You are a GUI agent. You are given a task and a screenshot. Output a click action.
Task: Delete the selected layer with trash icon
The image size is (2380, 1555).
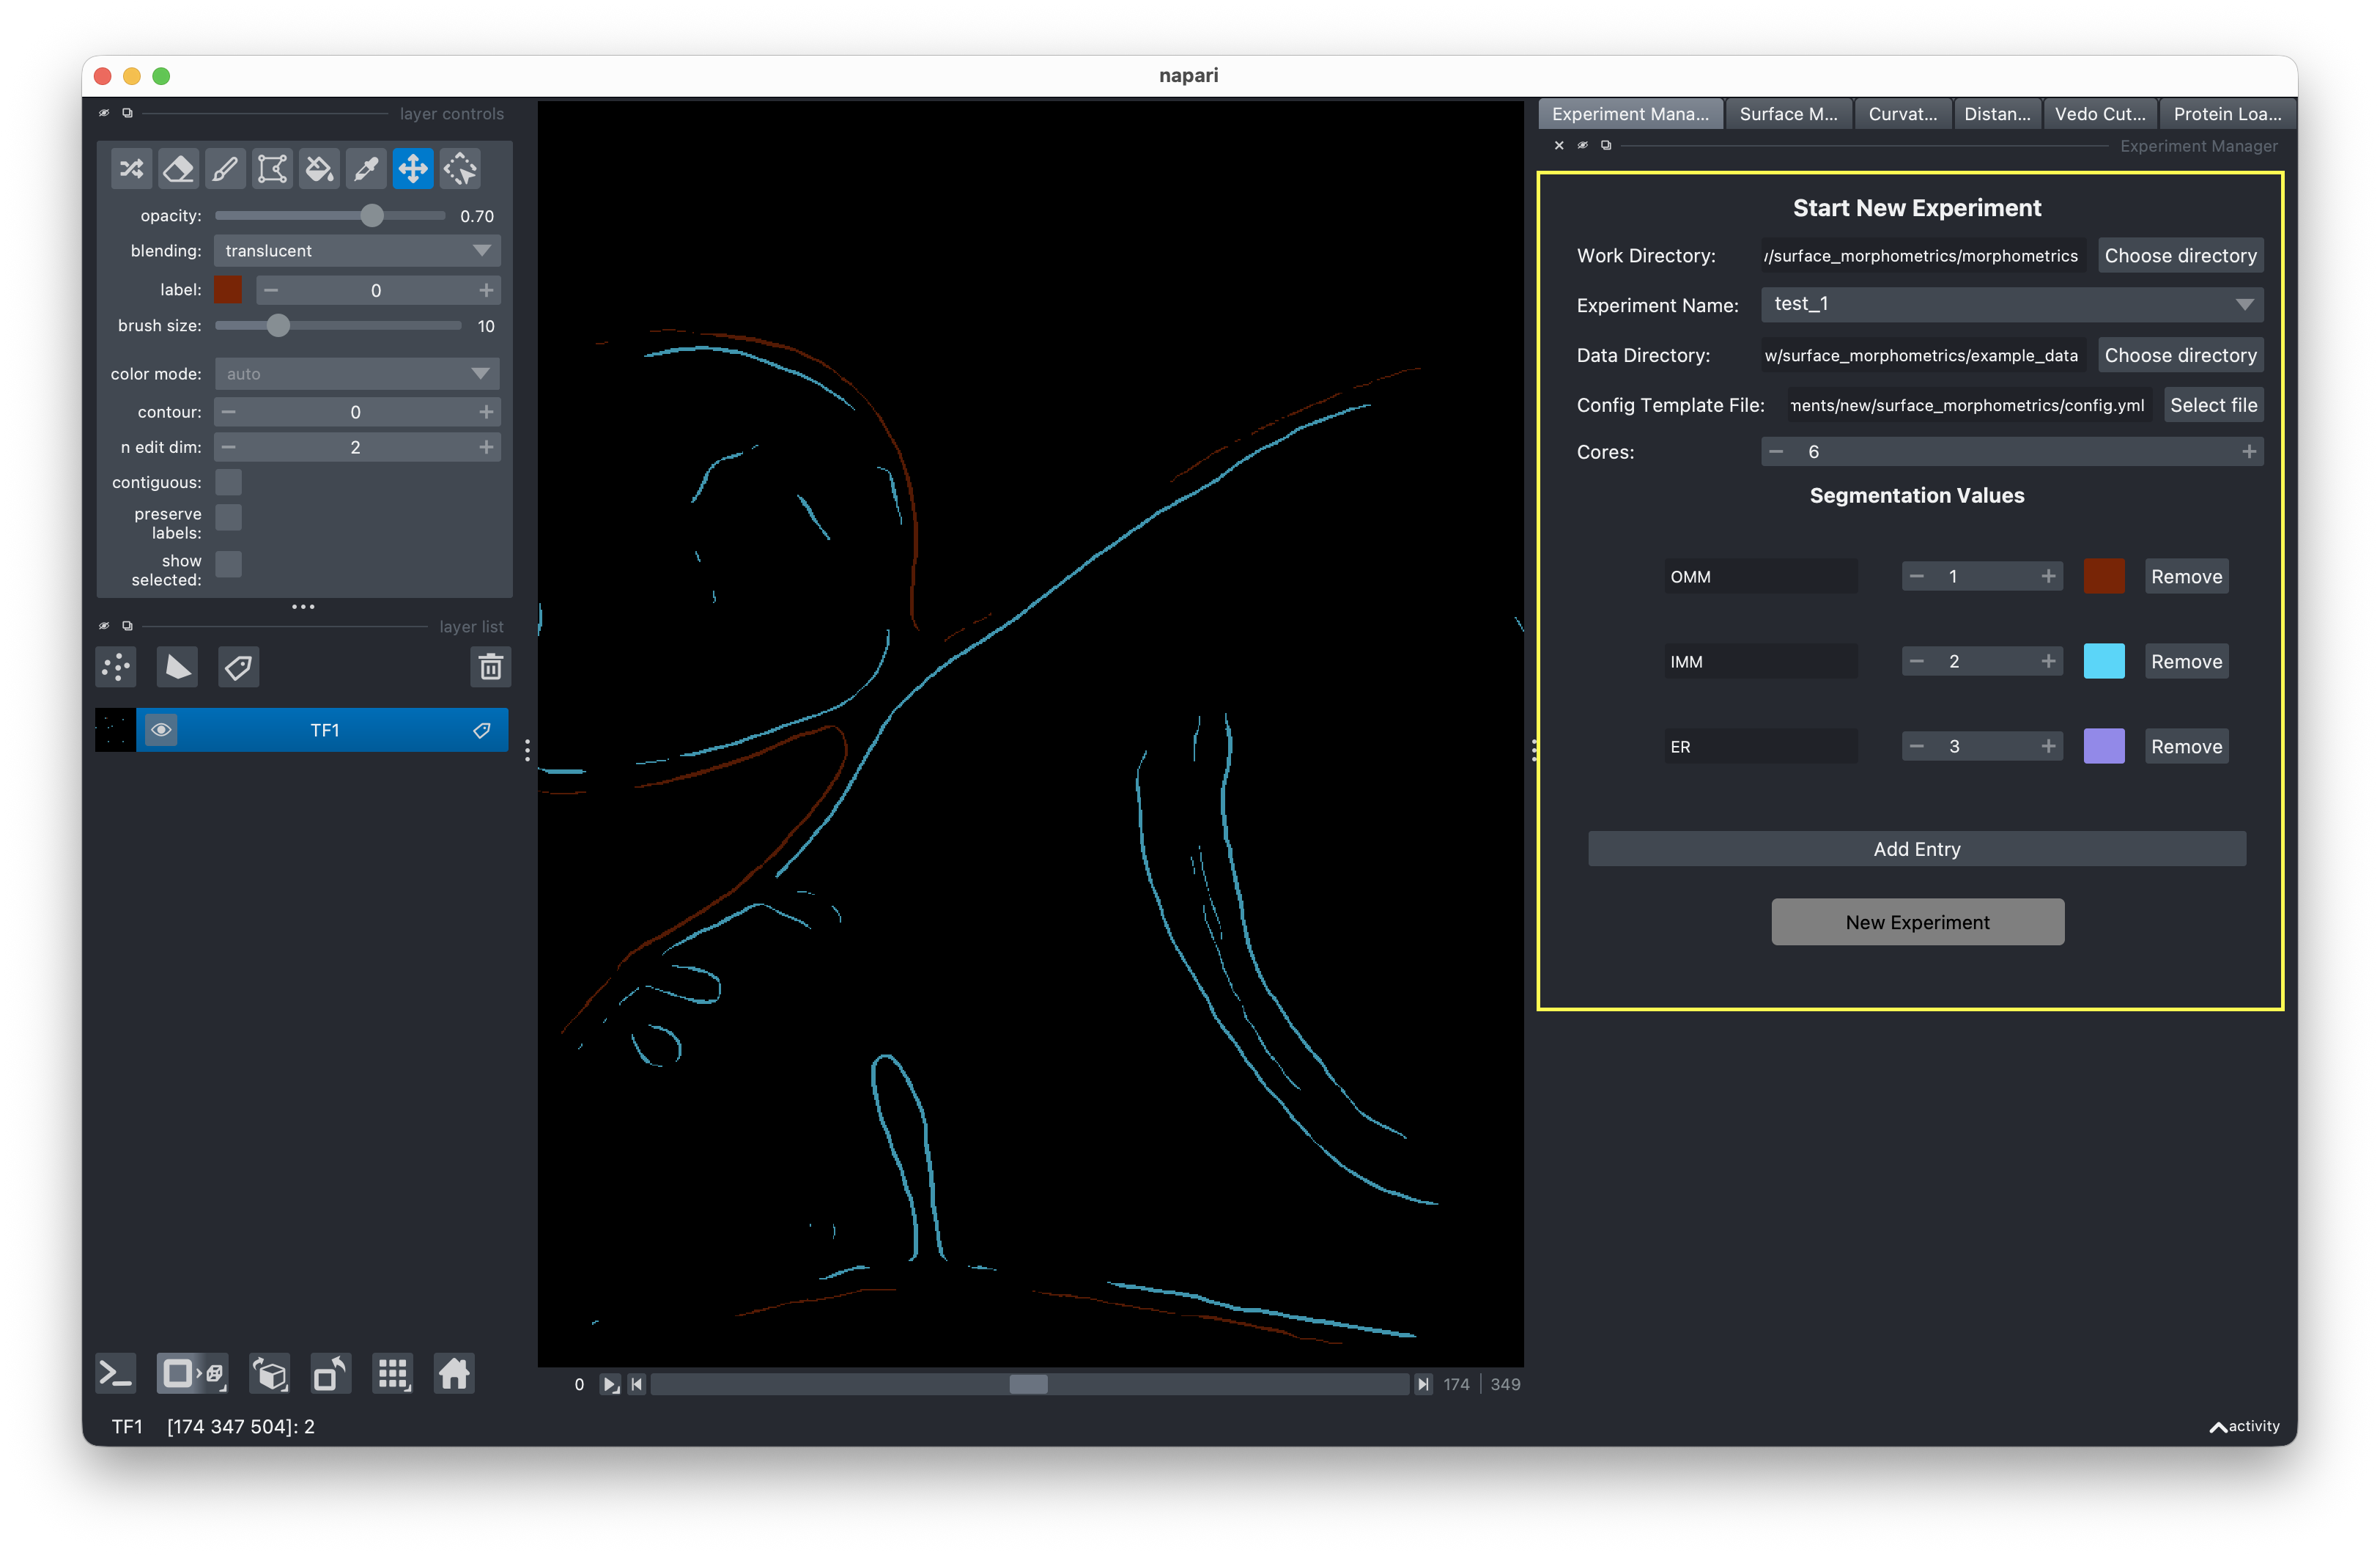(490, 667)
